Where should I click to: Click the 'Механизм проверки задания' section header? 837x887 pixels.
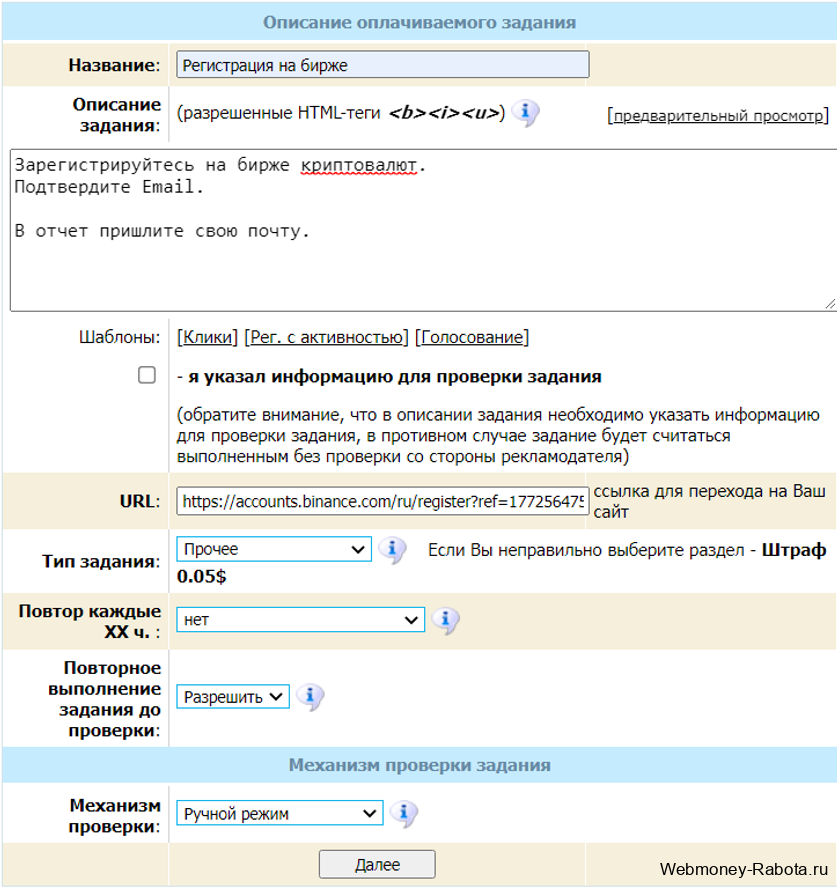[x=420, y=765]
